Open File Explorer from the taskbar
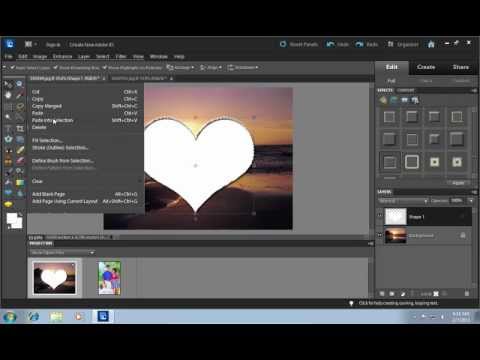 pos(56,316)
